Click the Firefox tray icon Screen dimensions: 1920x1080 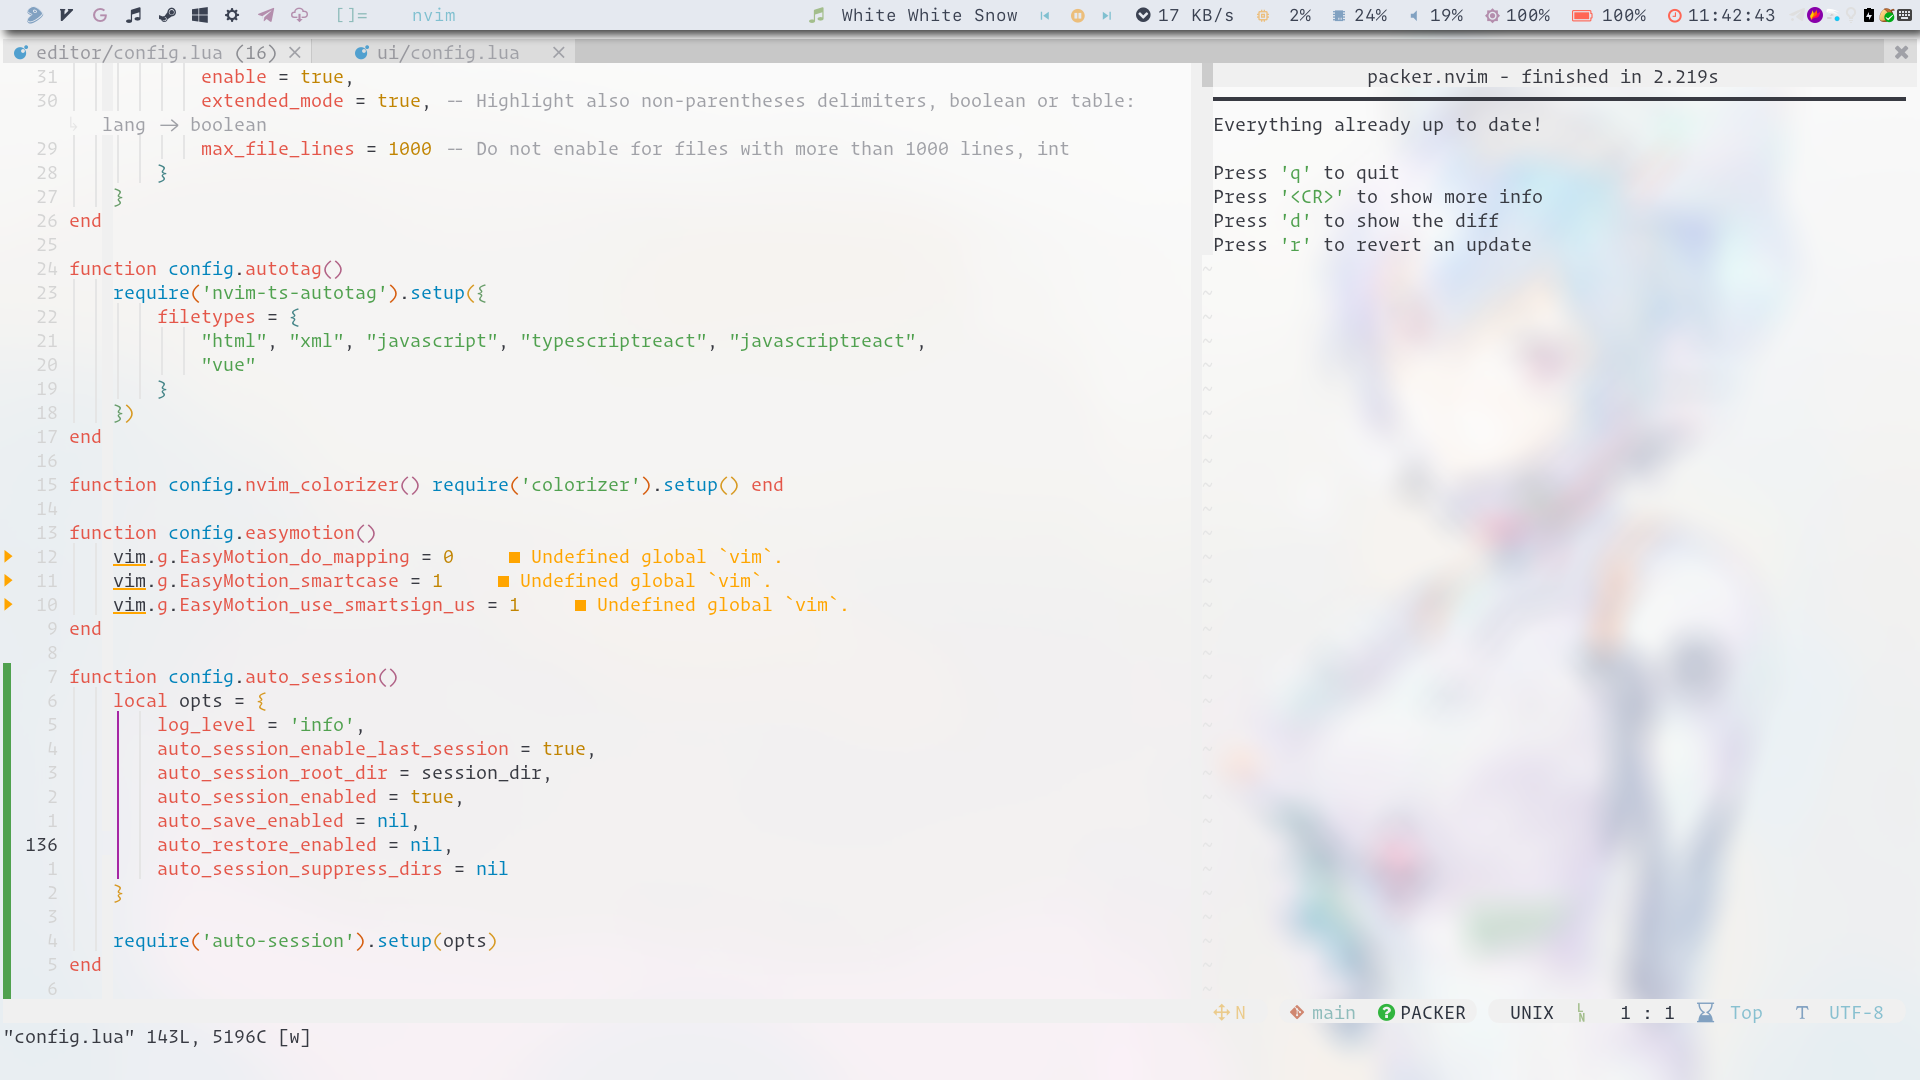(1814, 15)
